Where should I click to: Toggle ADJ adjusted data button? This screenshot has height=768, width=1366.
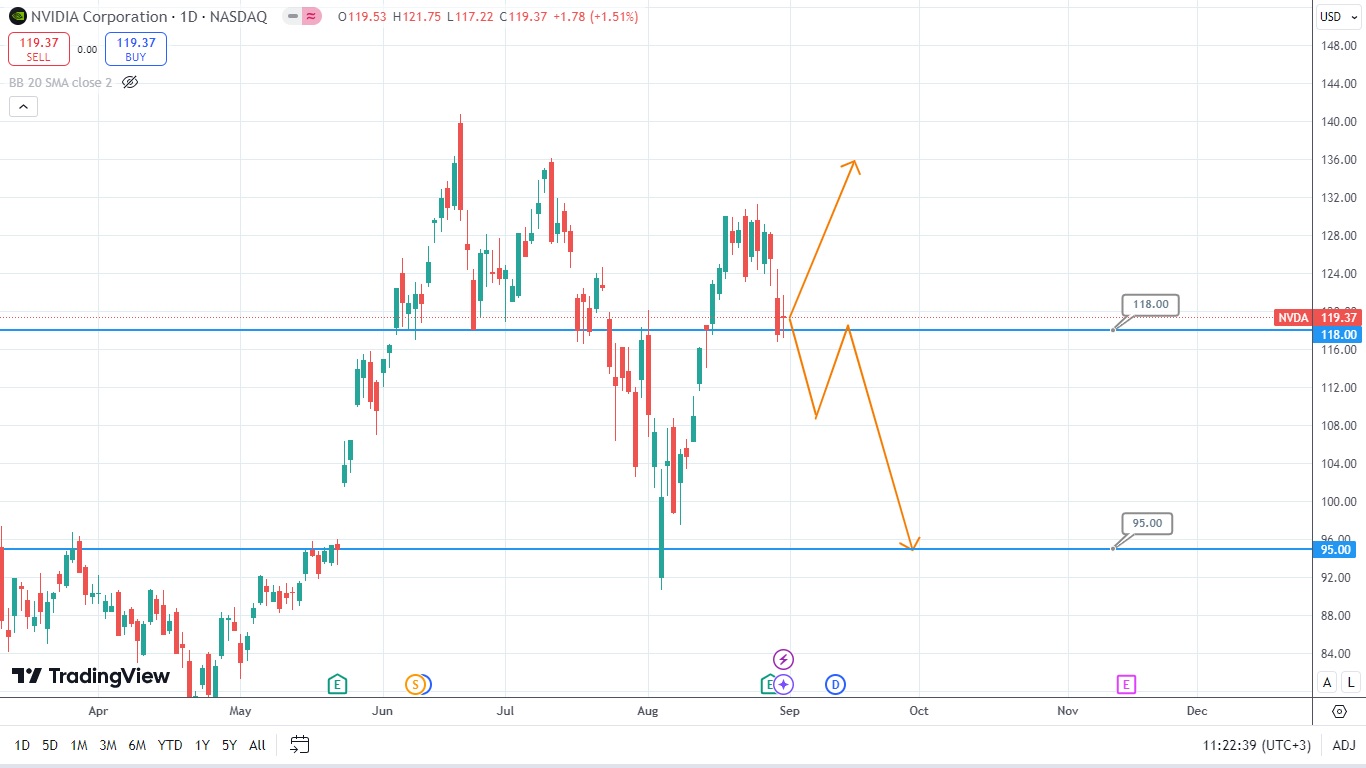[x=1344, y=745]
